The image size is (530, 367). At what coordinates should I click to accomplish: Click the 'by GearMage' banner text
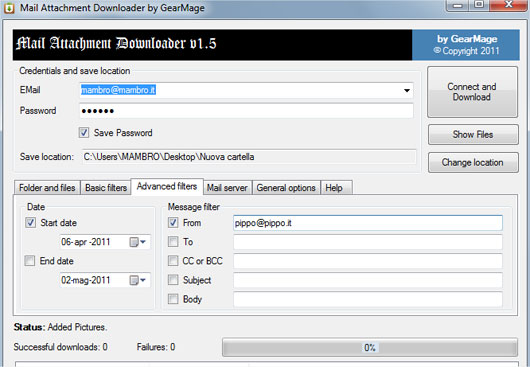467,39
